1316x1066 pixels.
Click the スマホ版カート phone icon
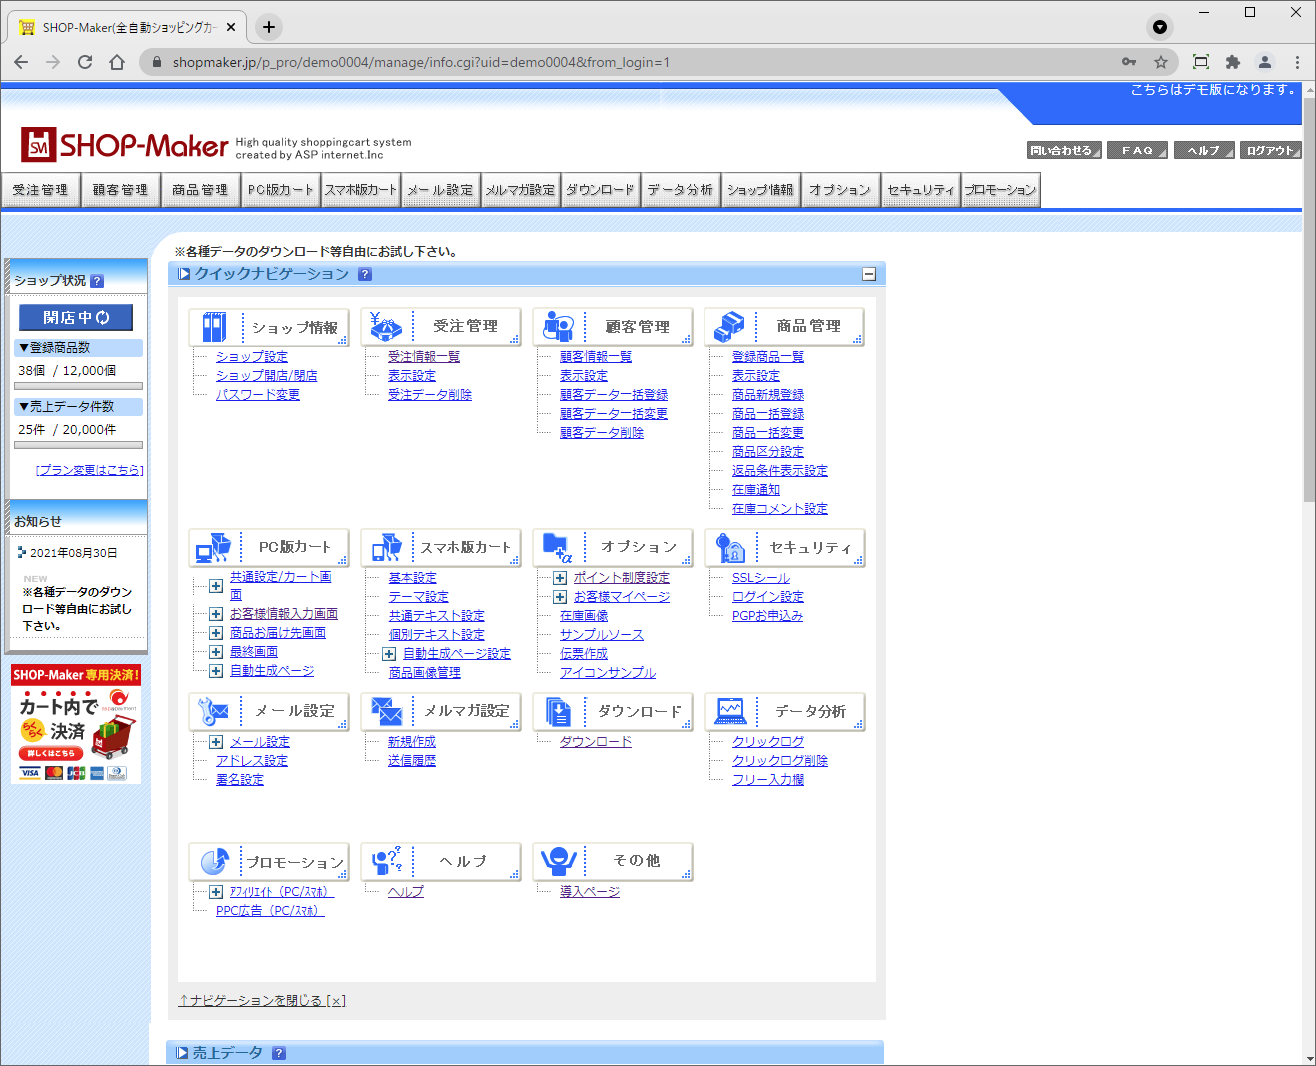[x=386, y=548]
